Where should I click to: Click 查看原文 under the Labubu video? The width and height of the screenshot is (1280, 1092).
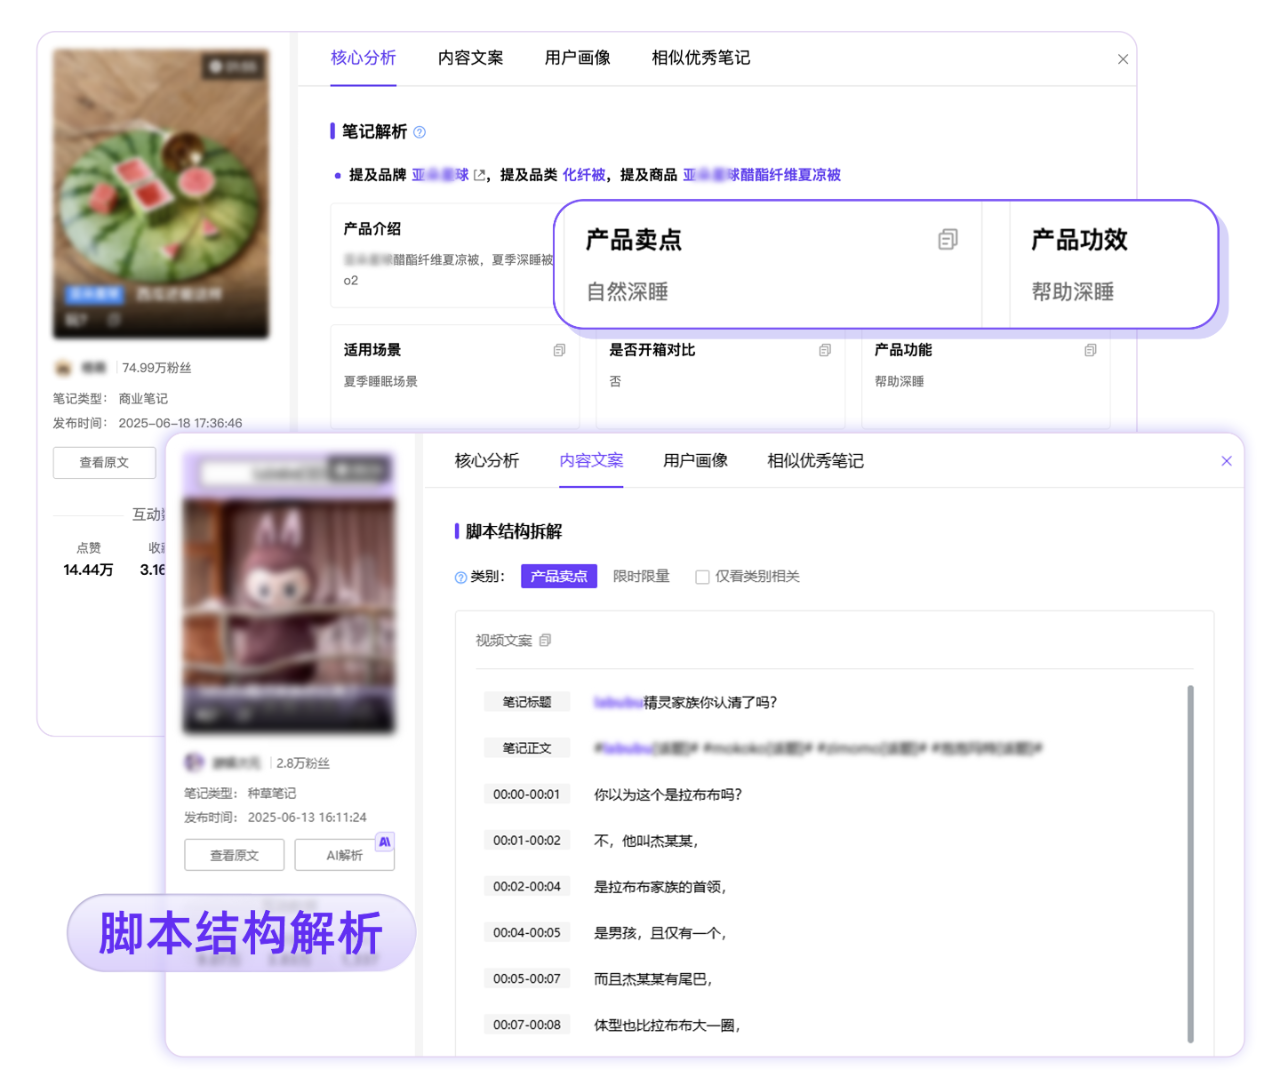click(x=234, y=855)
